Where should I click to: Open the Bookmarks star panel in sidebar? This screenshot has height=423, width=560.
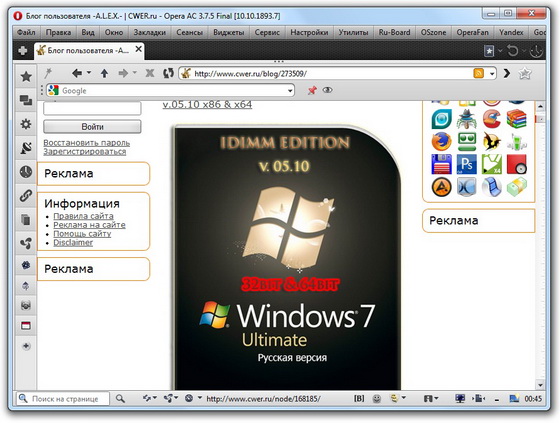26,76
